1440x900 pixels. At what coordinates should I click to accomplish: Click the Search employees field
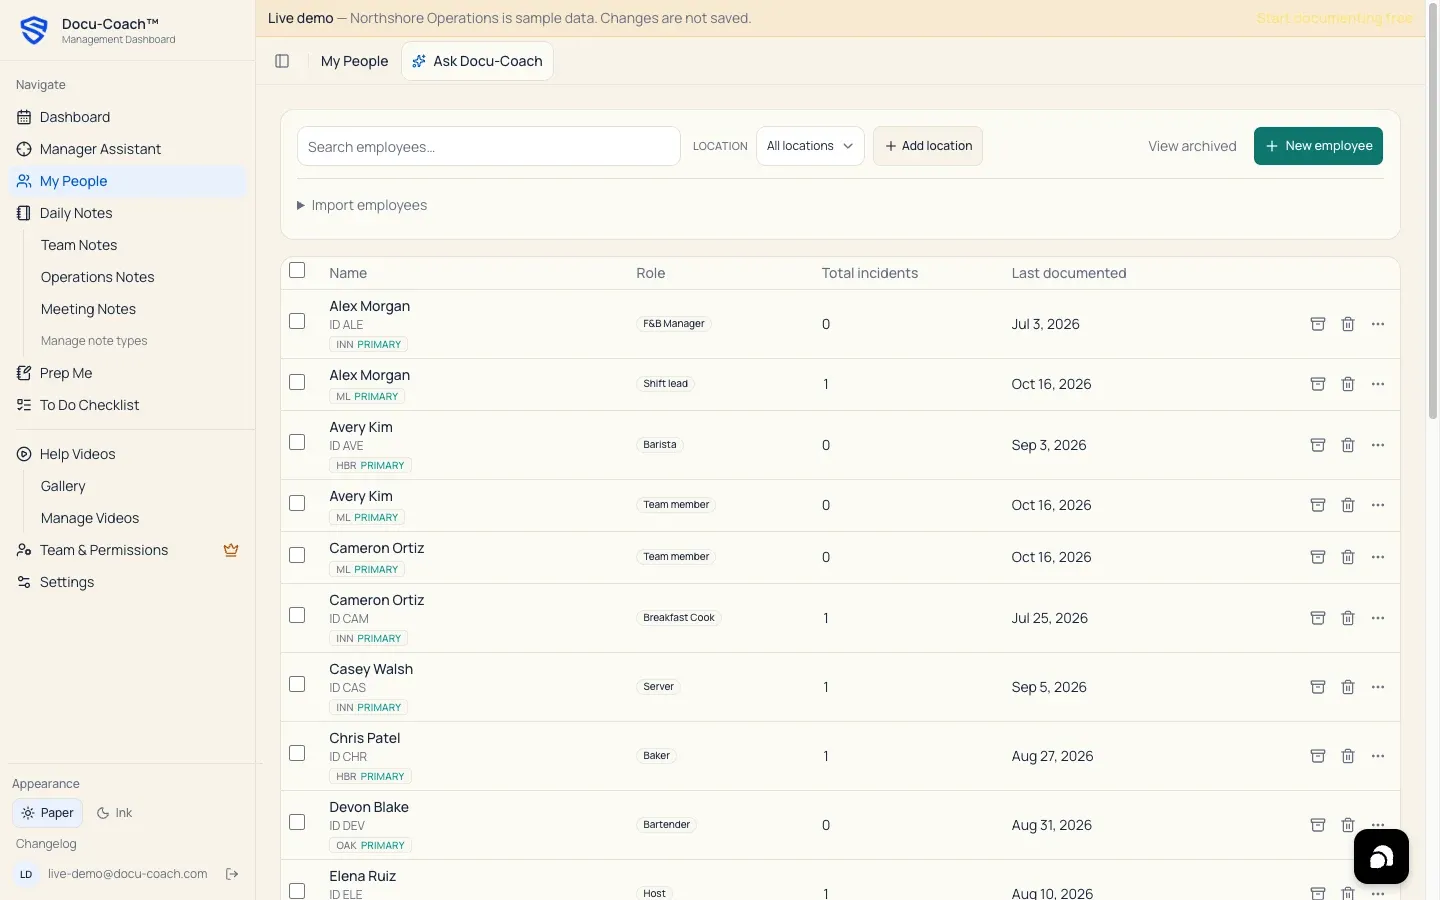click(489, 146)
